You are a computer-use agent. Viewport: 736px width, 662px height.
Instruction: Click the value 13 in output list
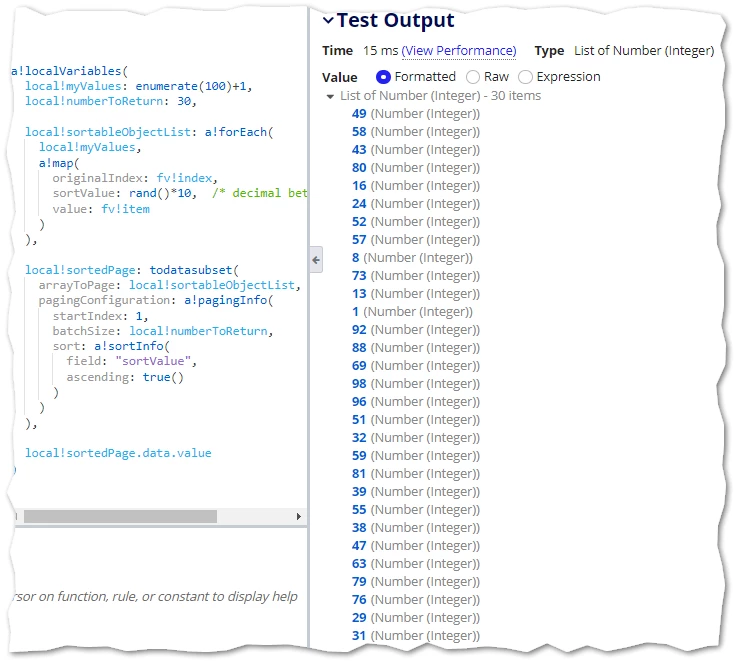pyautogui.click(x=359, y=293)
